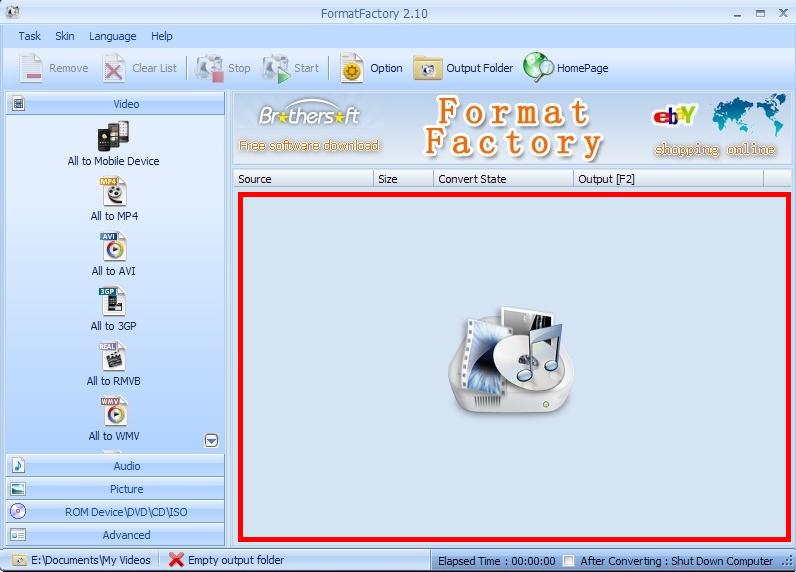The image size is (796, 572).
Task: Open the Skin menu
Action: (64, 36)
